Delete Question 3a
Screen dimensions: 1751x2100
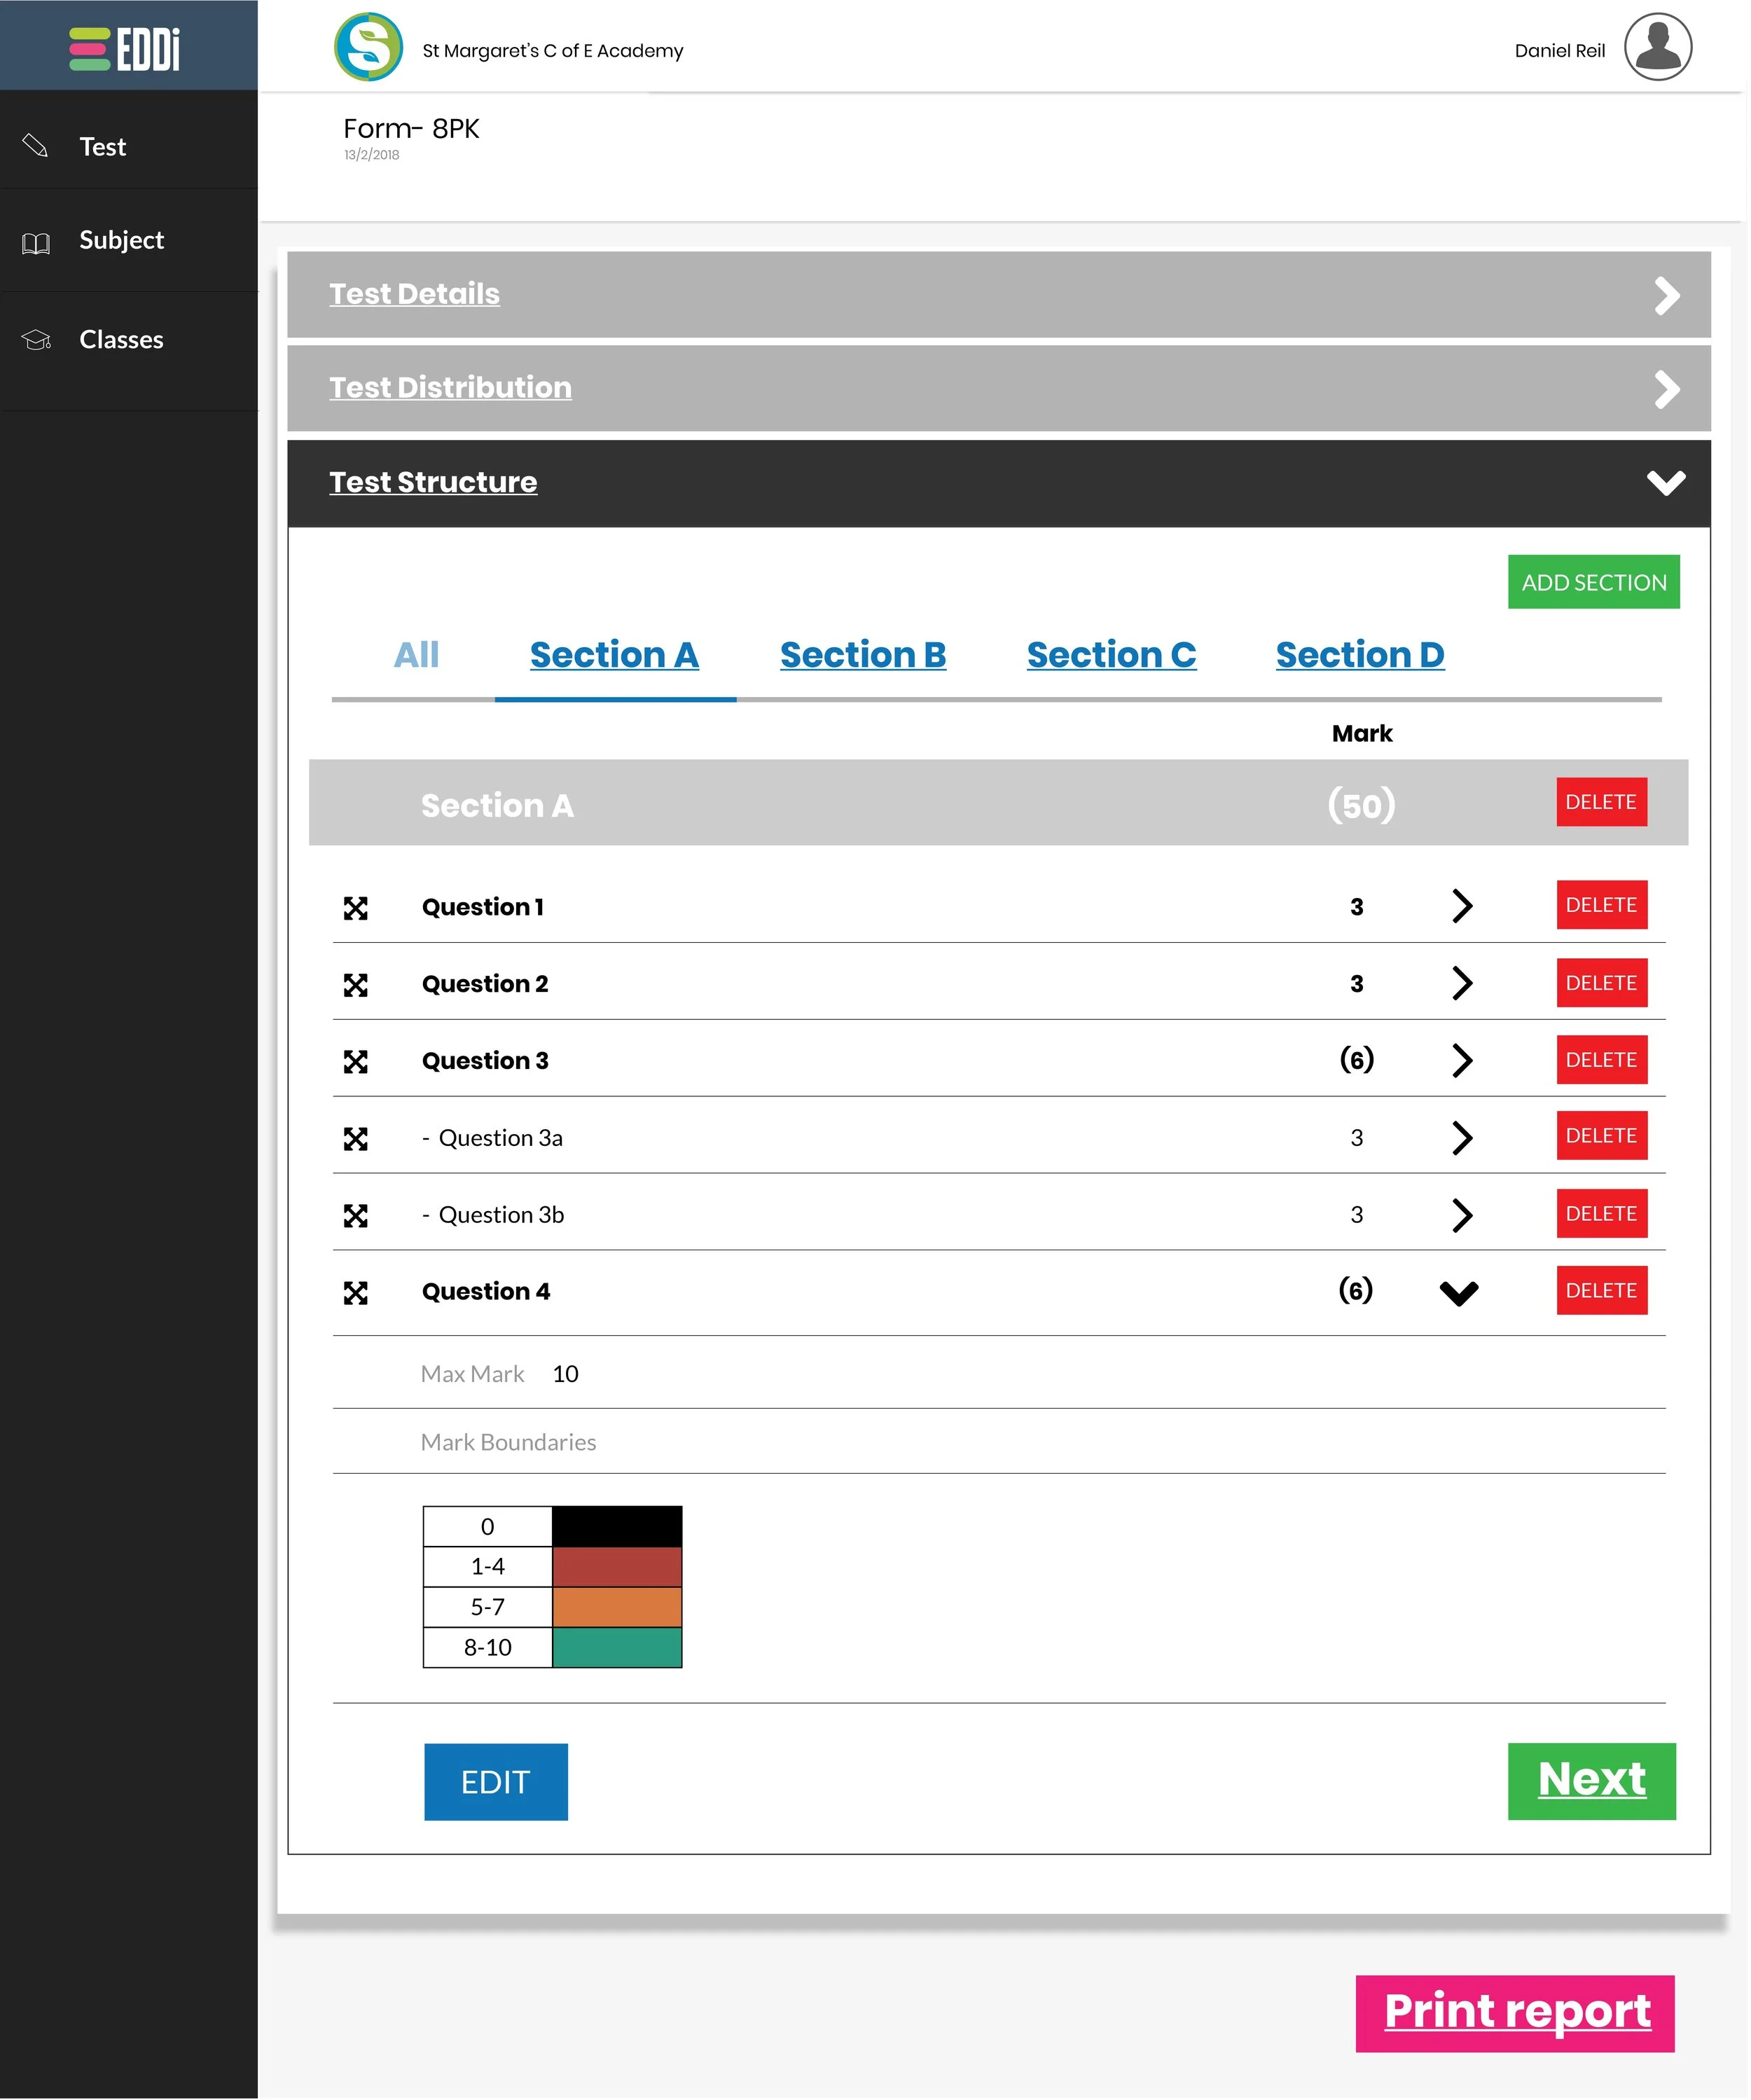pyautogui.click(x=1601, y=1136)
